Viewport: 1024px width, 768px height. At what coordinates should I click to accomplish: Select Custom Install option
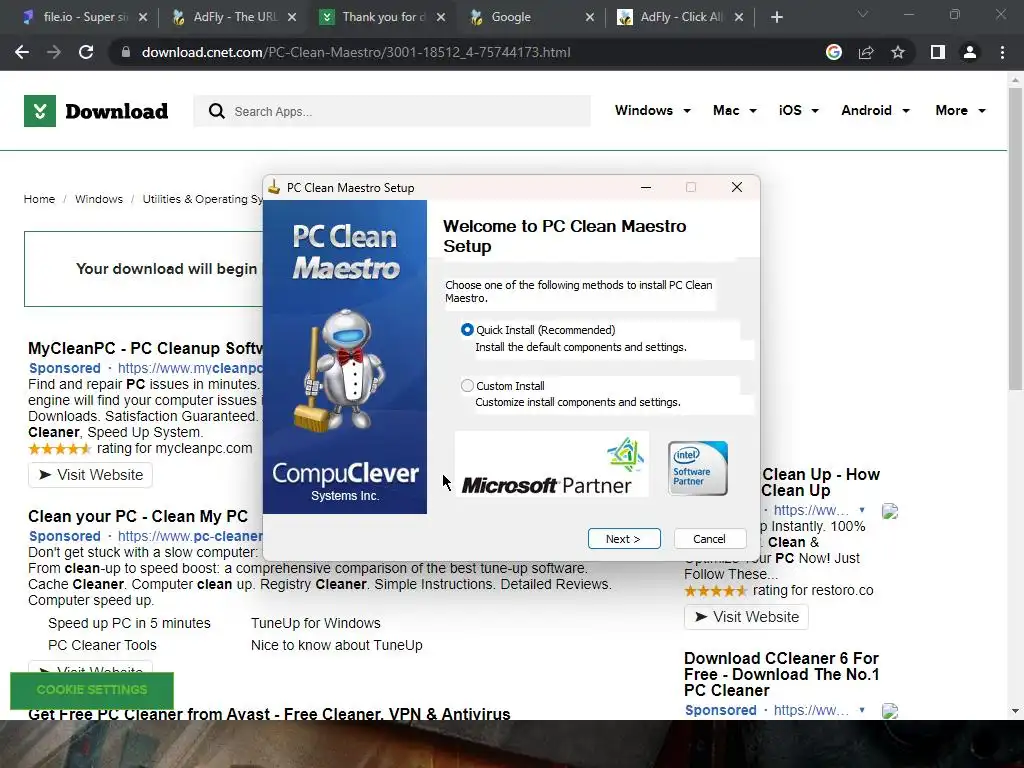coord(467,386)
